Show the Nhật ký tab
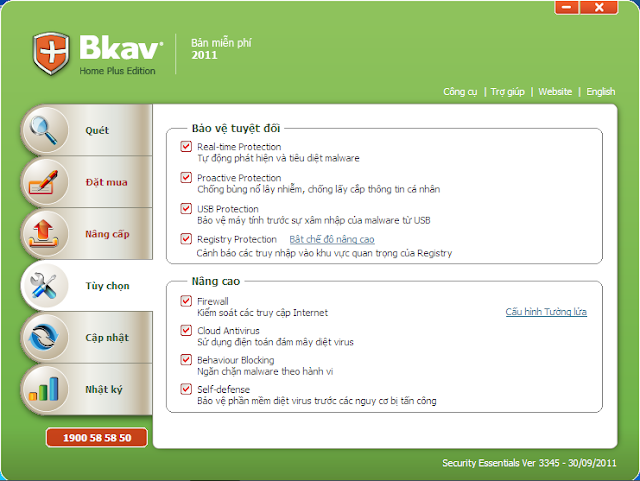 (87, 389)
